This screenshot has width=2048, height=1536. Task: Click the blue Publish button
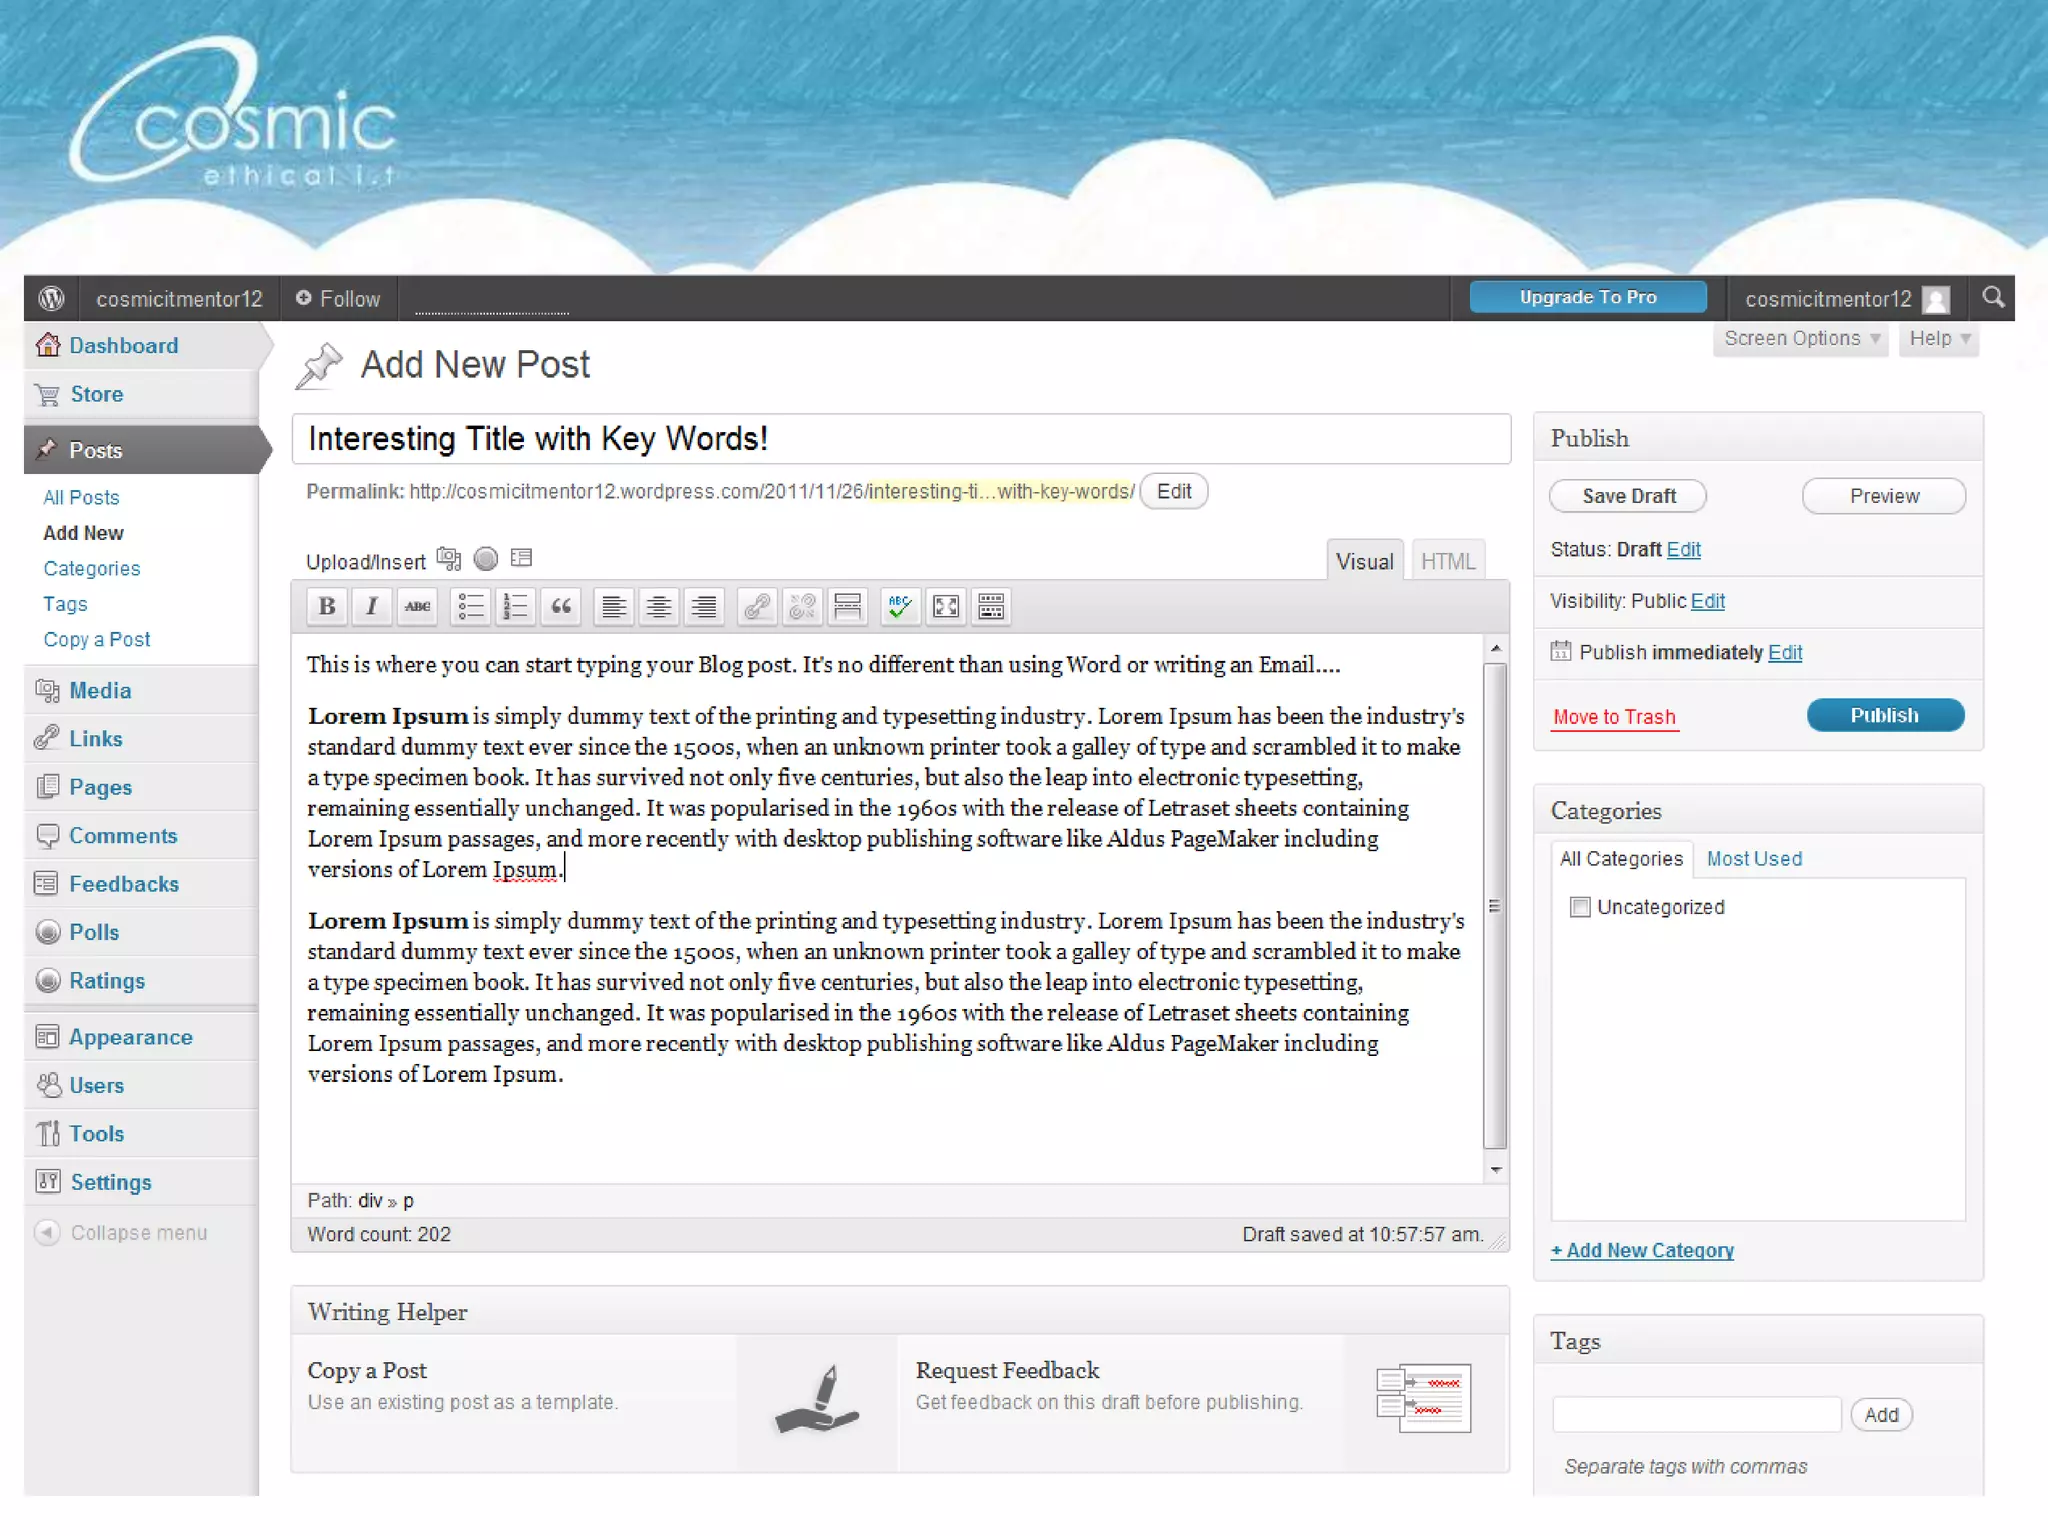click(x=1884, y=716)
